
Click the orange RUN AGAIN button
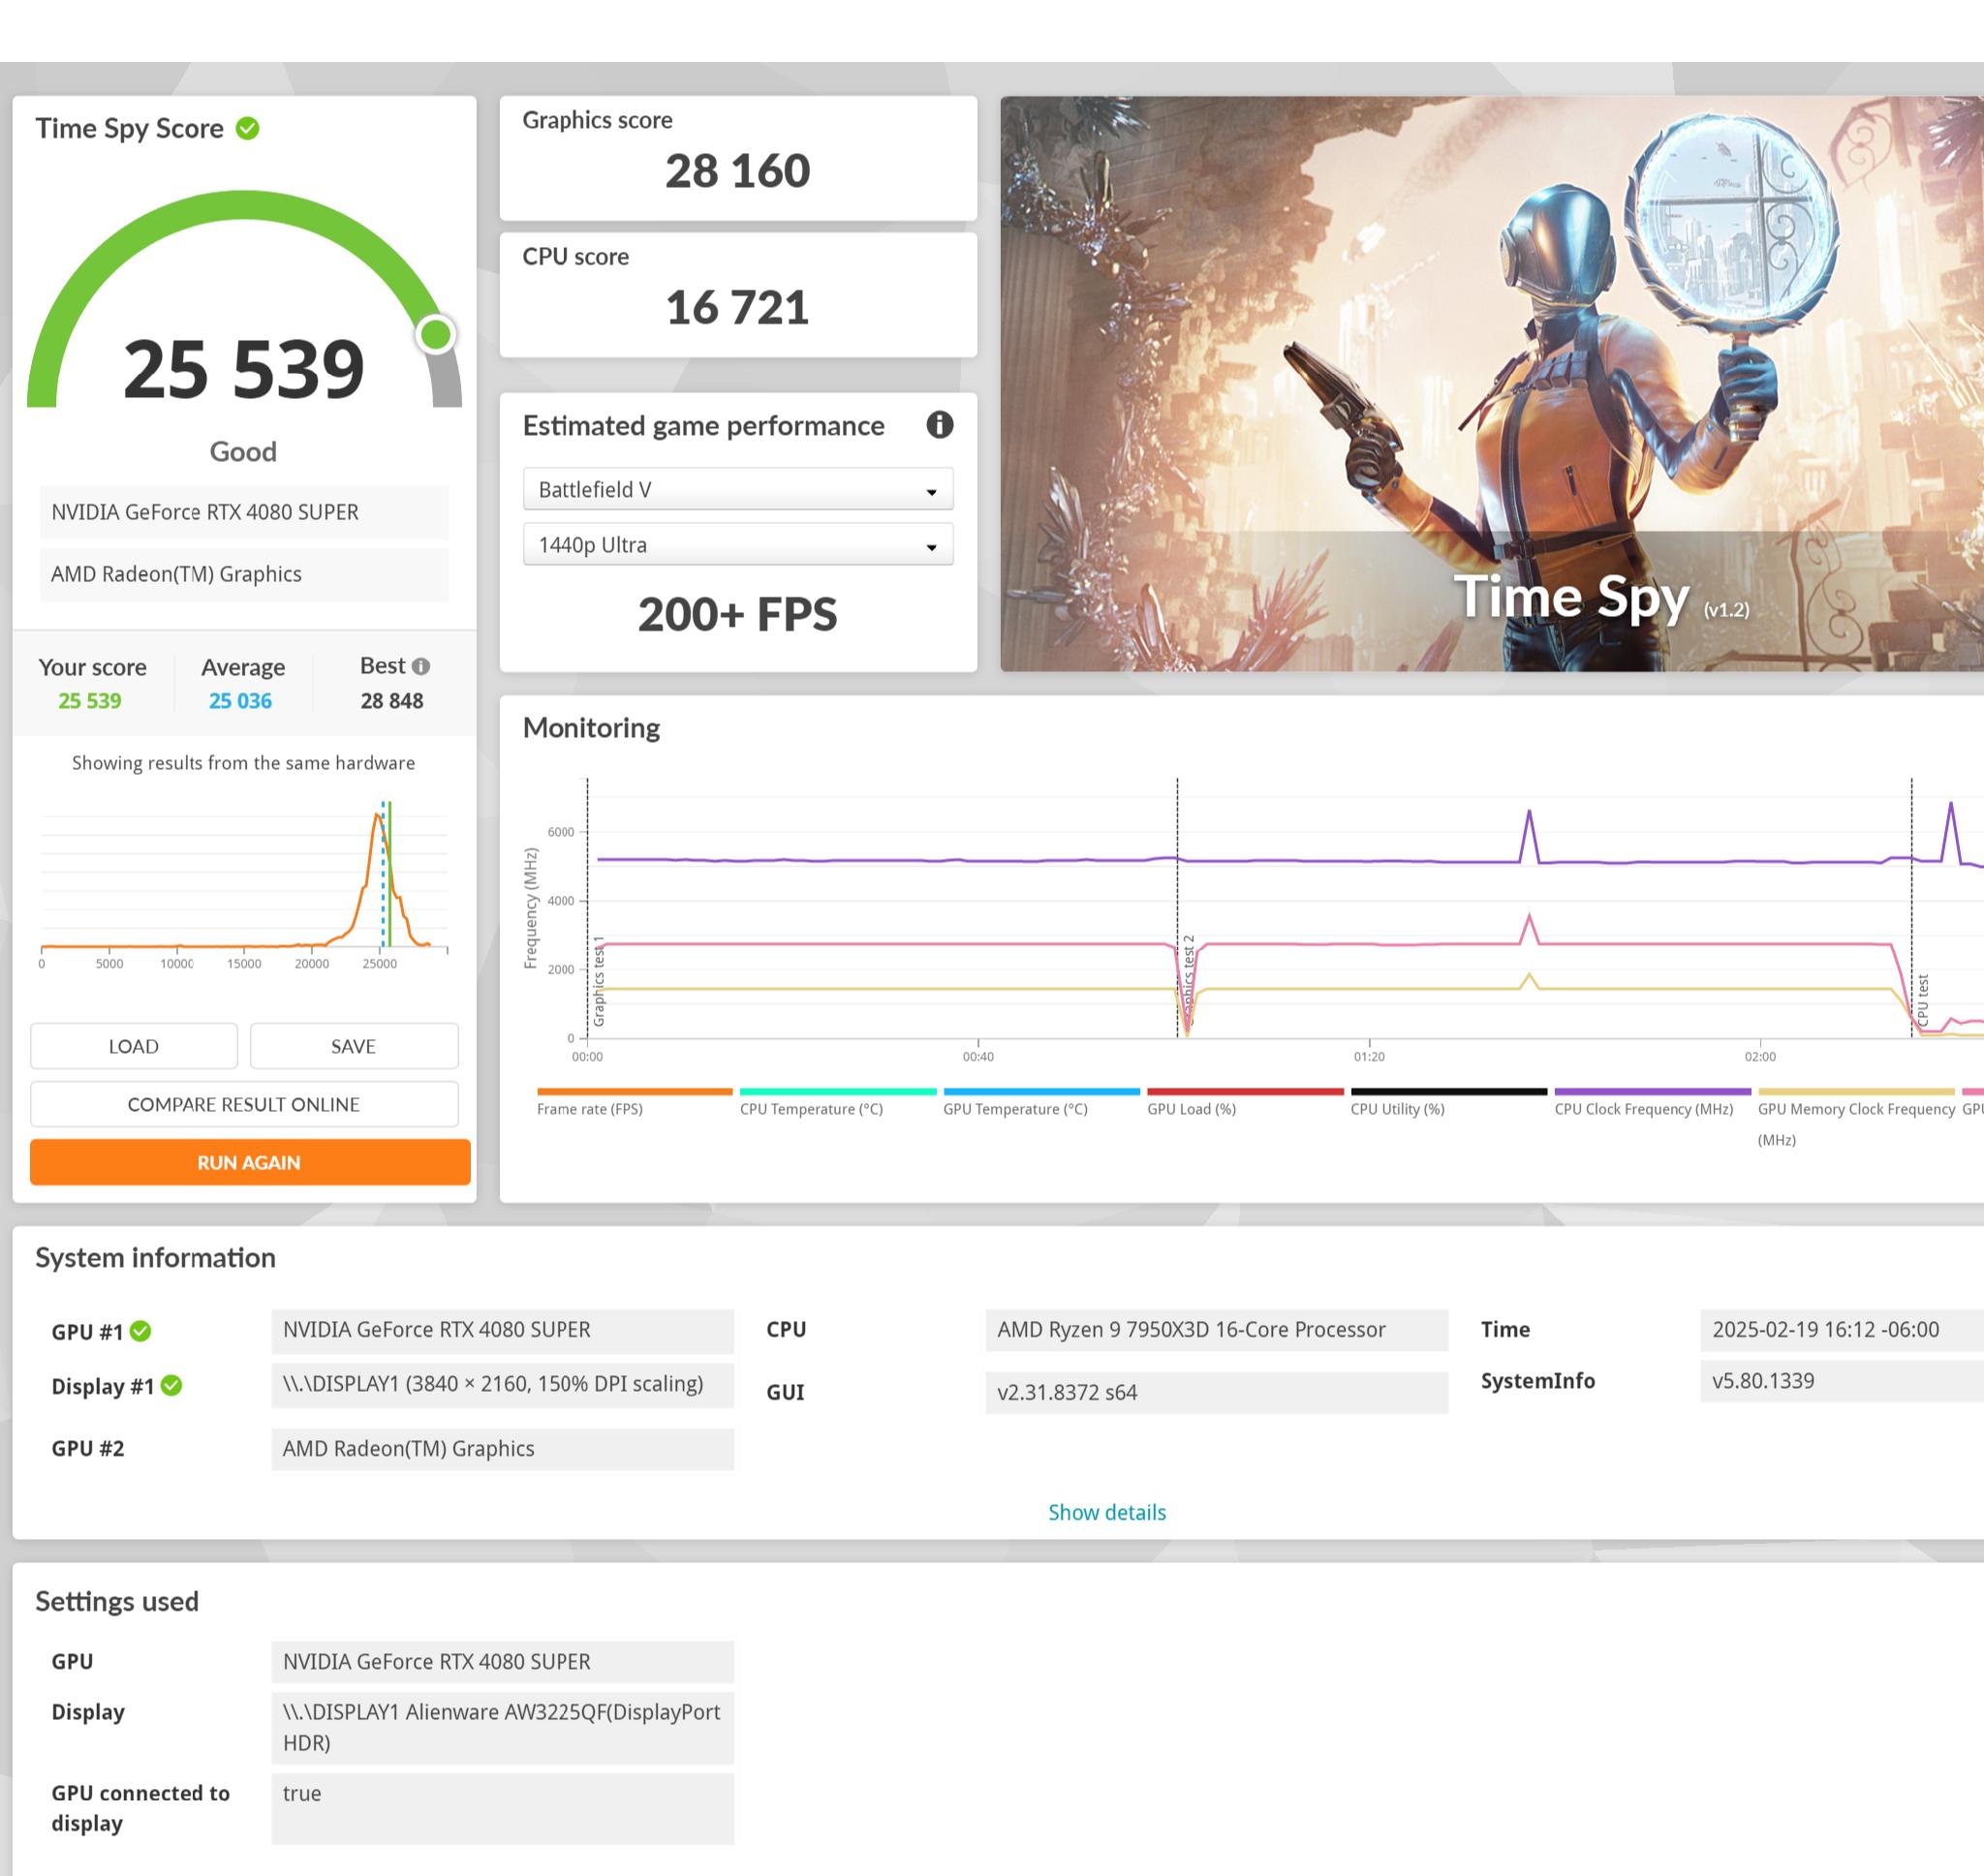tap(250, 1162)
